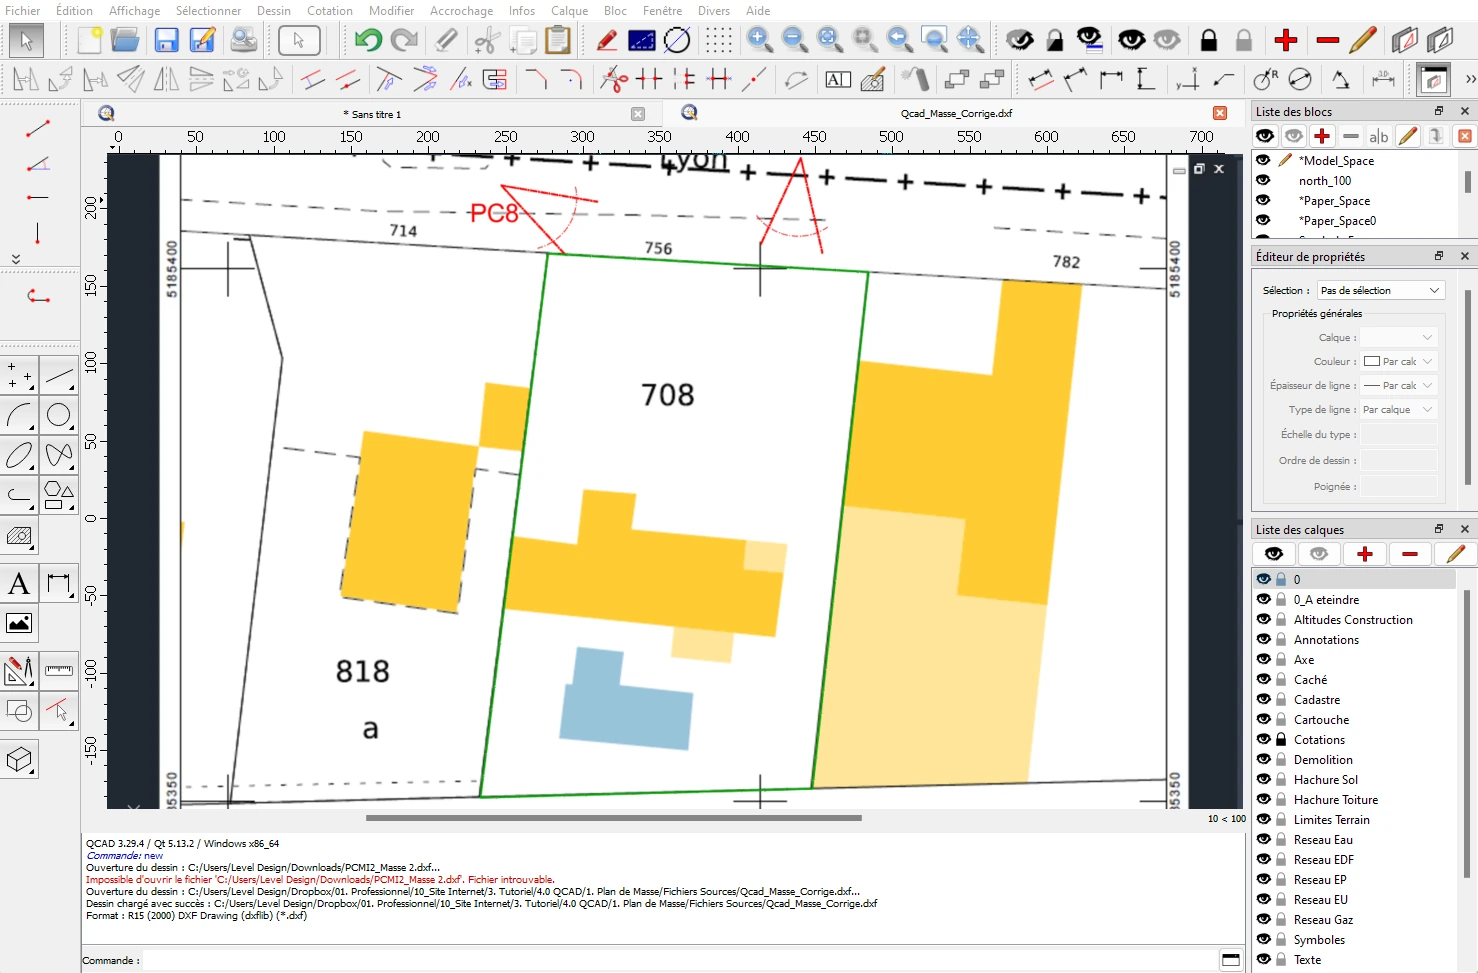Select the Dimension tool in left toolbar

59,584
